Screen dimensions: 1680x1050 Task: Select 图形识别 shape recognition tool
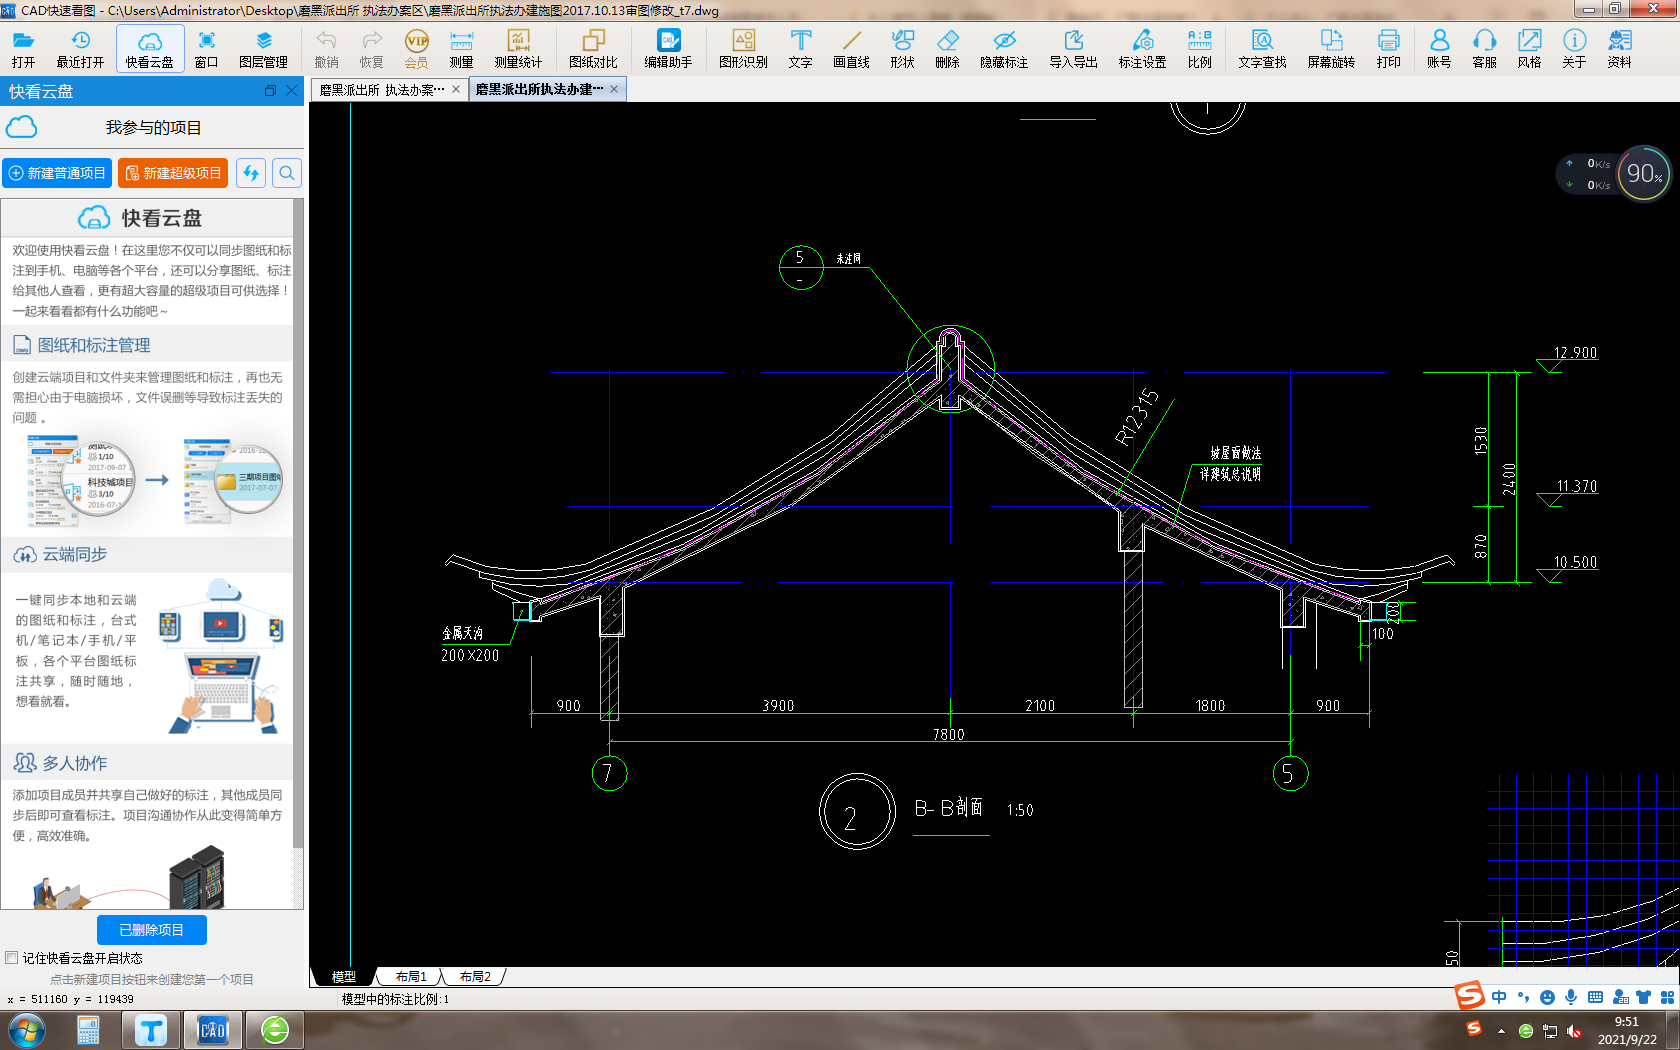click(743, 48)
